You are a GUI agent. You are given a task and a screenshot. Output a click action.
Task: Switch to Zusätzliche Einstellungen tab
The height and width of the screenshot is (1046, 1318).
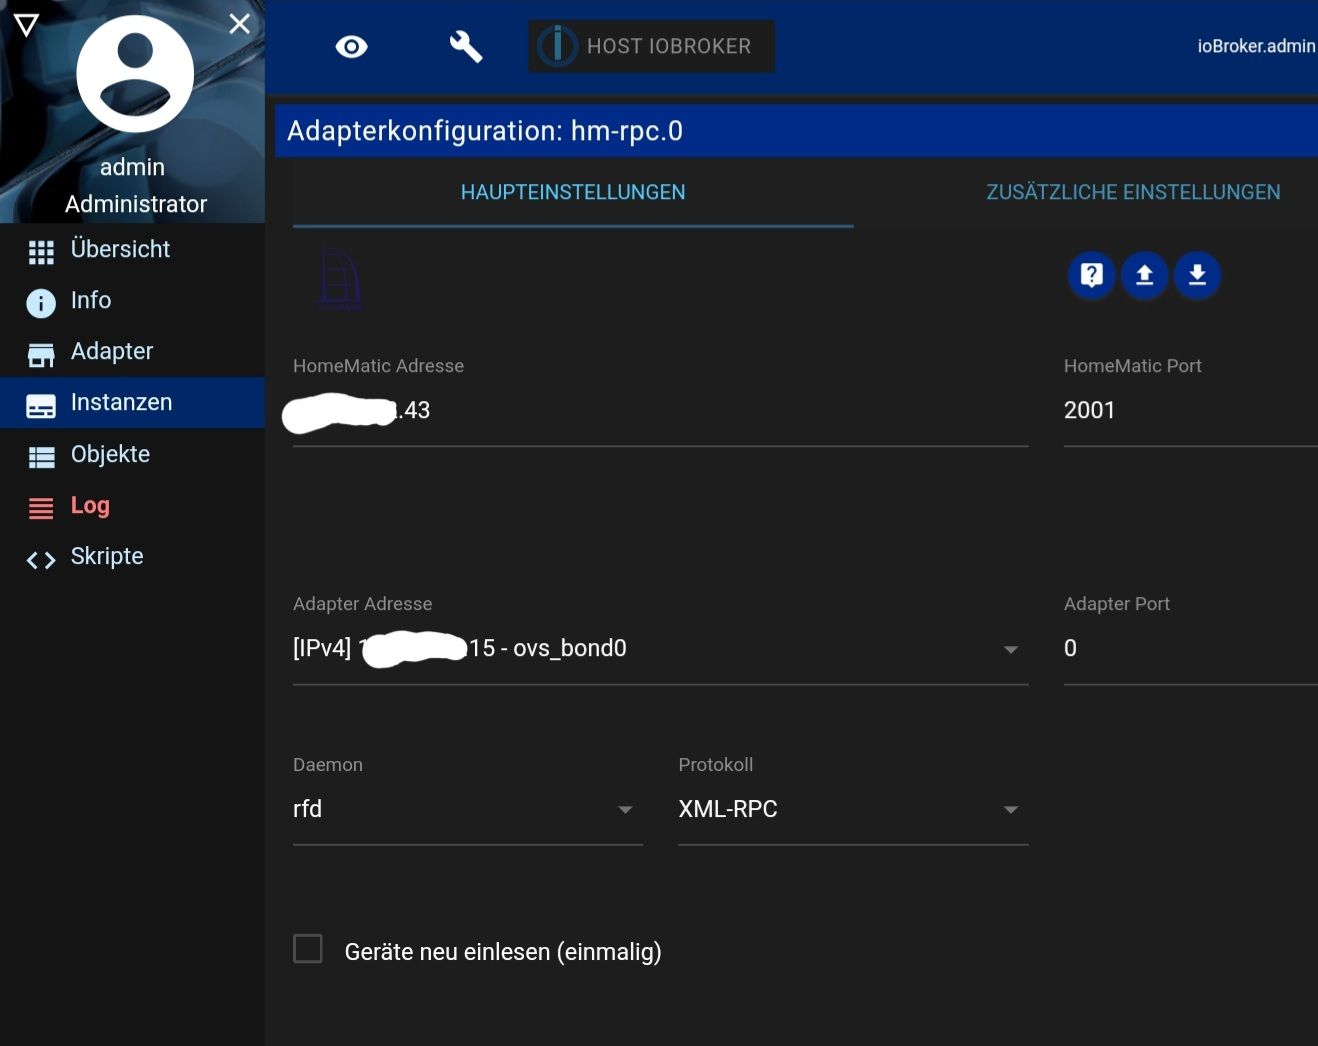click(x=1133, y=192)
